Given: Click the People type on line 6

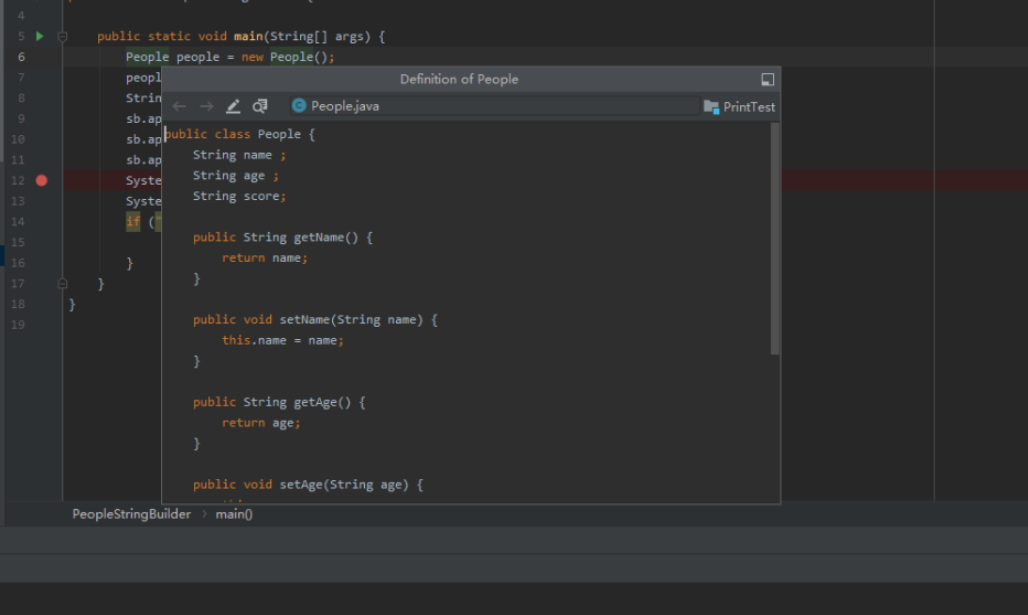Looking at the screenshot, I should [147, 57].
